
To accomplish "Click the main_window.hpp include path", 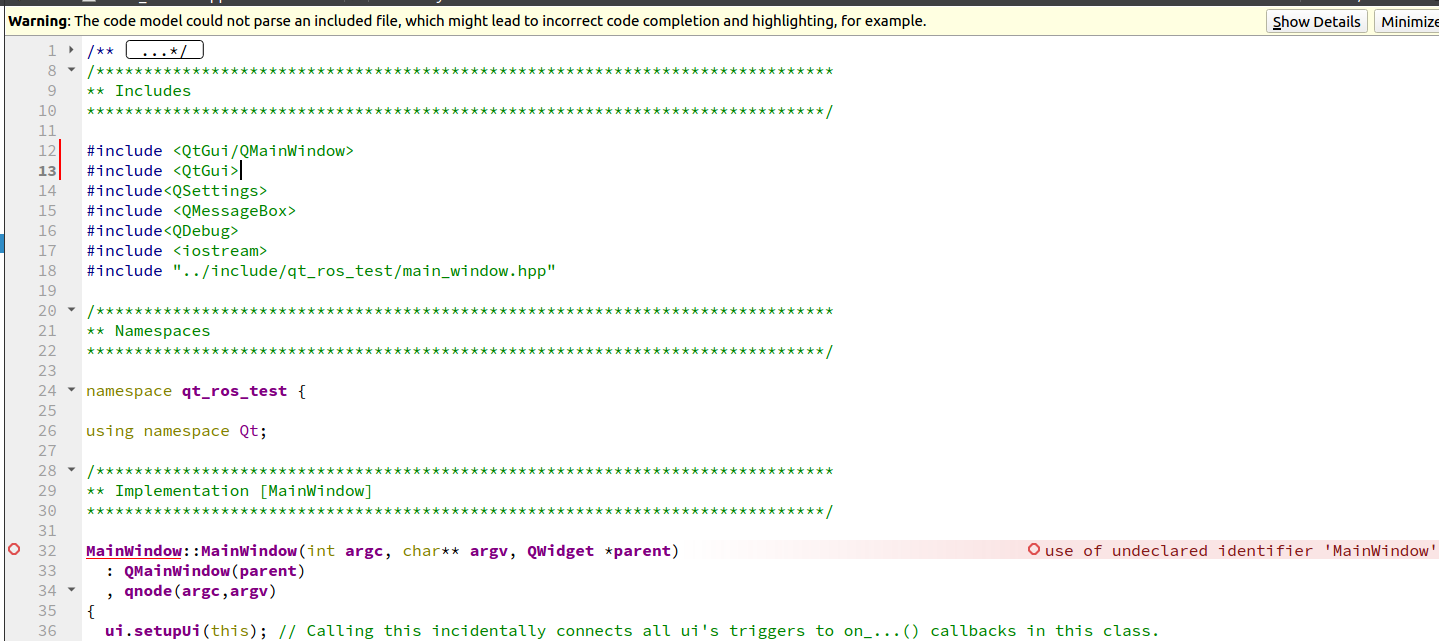I will tap(364, 271).
